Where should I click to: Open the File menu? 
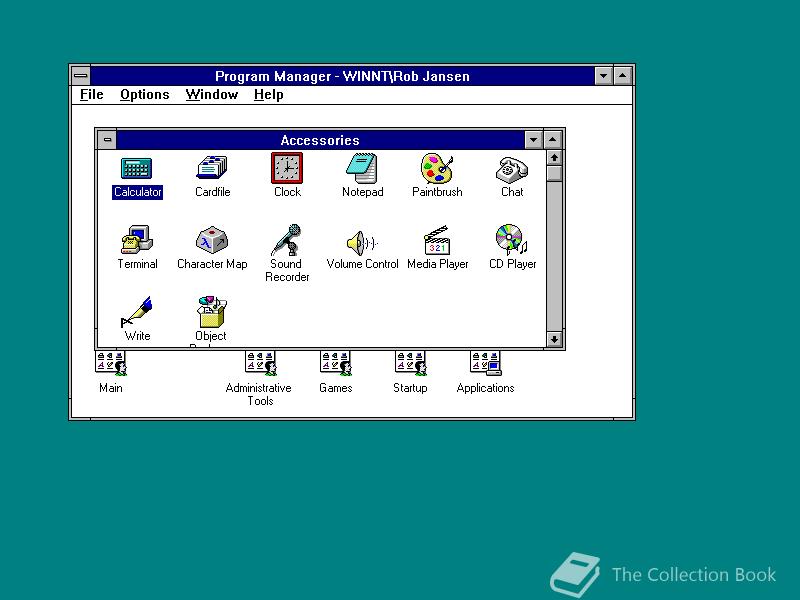click(x=92, y=95)
